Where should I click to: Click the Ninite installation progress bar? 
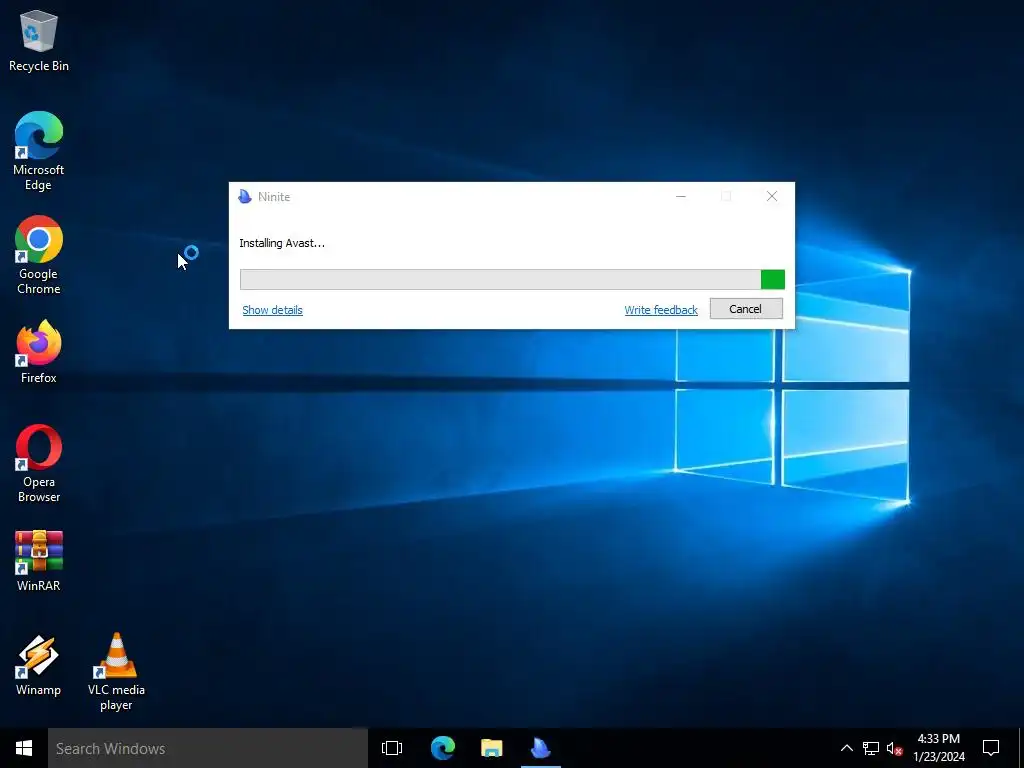(512, 280)
